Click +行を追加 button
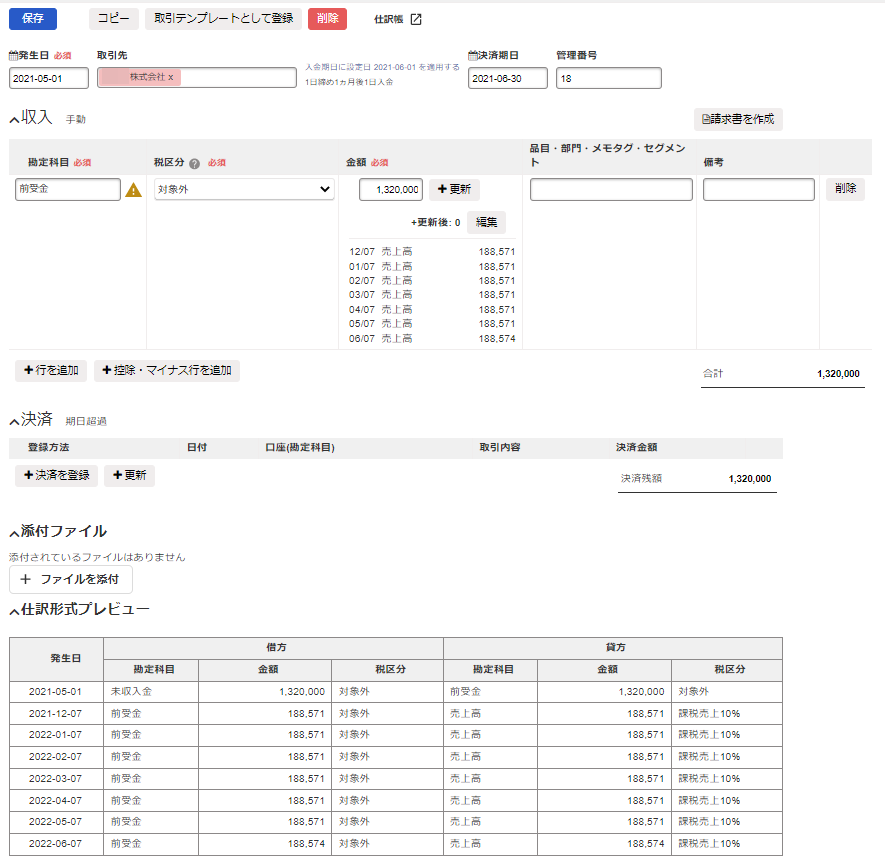The width and height of the screenshot is (885, 861). (51, 370)
